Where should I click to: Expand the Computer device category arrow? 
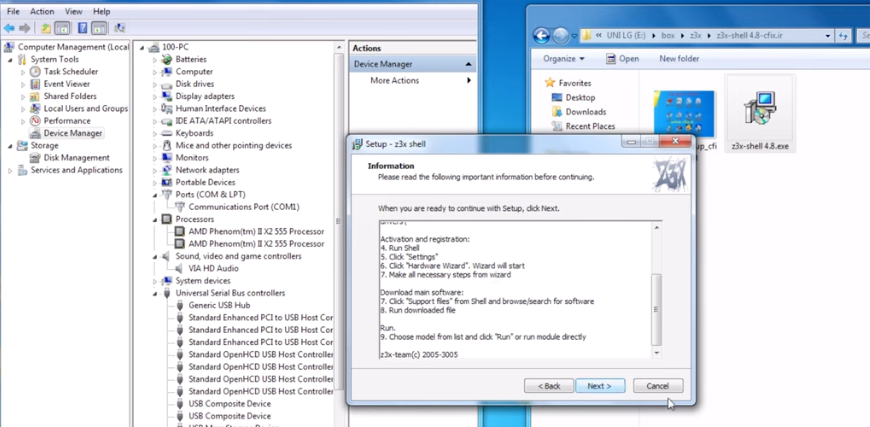pos(155,72)
